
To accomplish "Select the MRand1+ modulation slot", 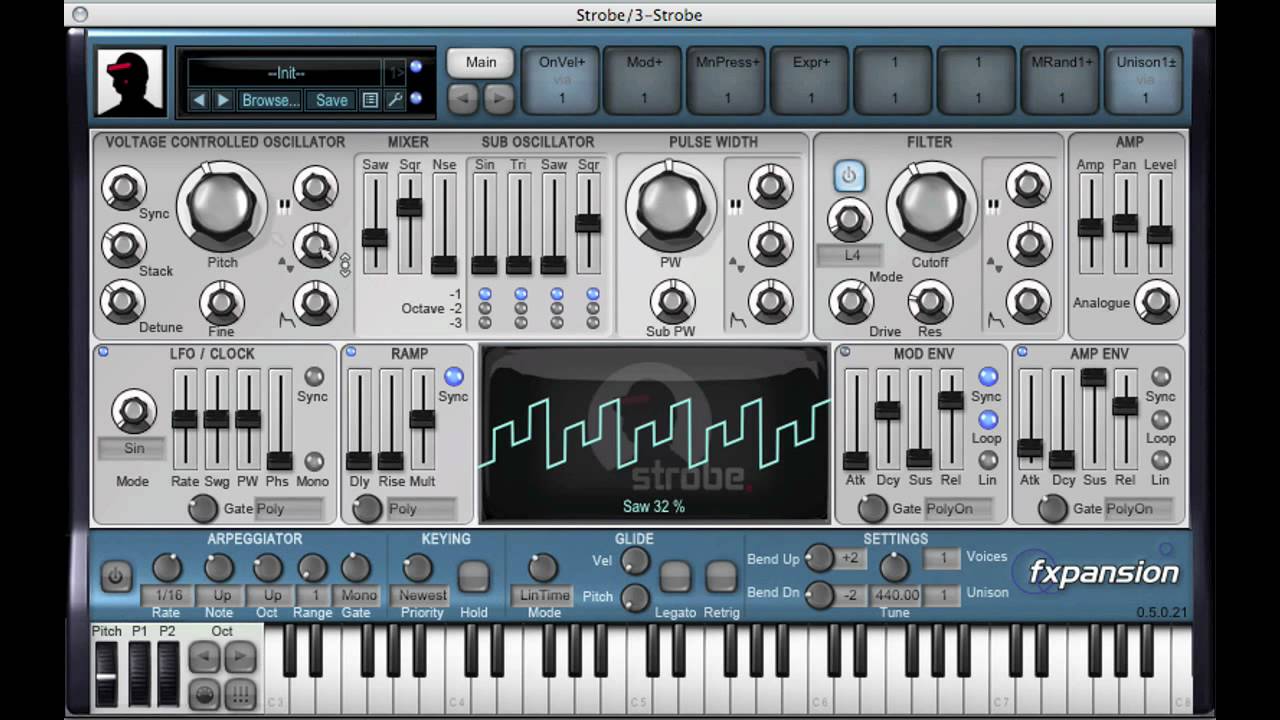I will (x=1061, y=80).
